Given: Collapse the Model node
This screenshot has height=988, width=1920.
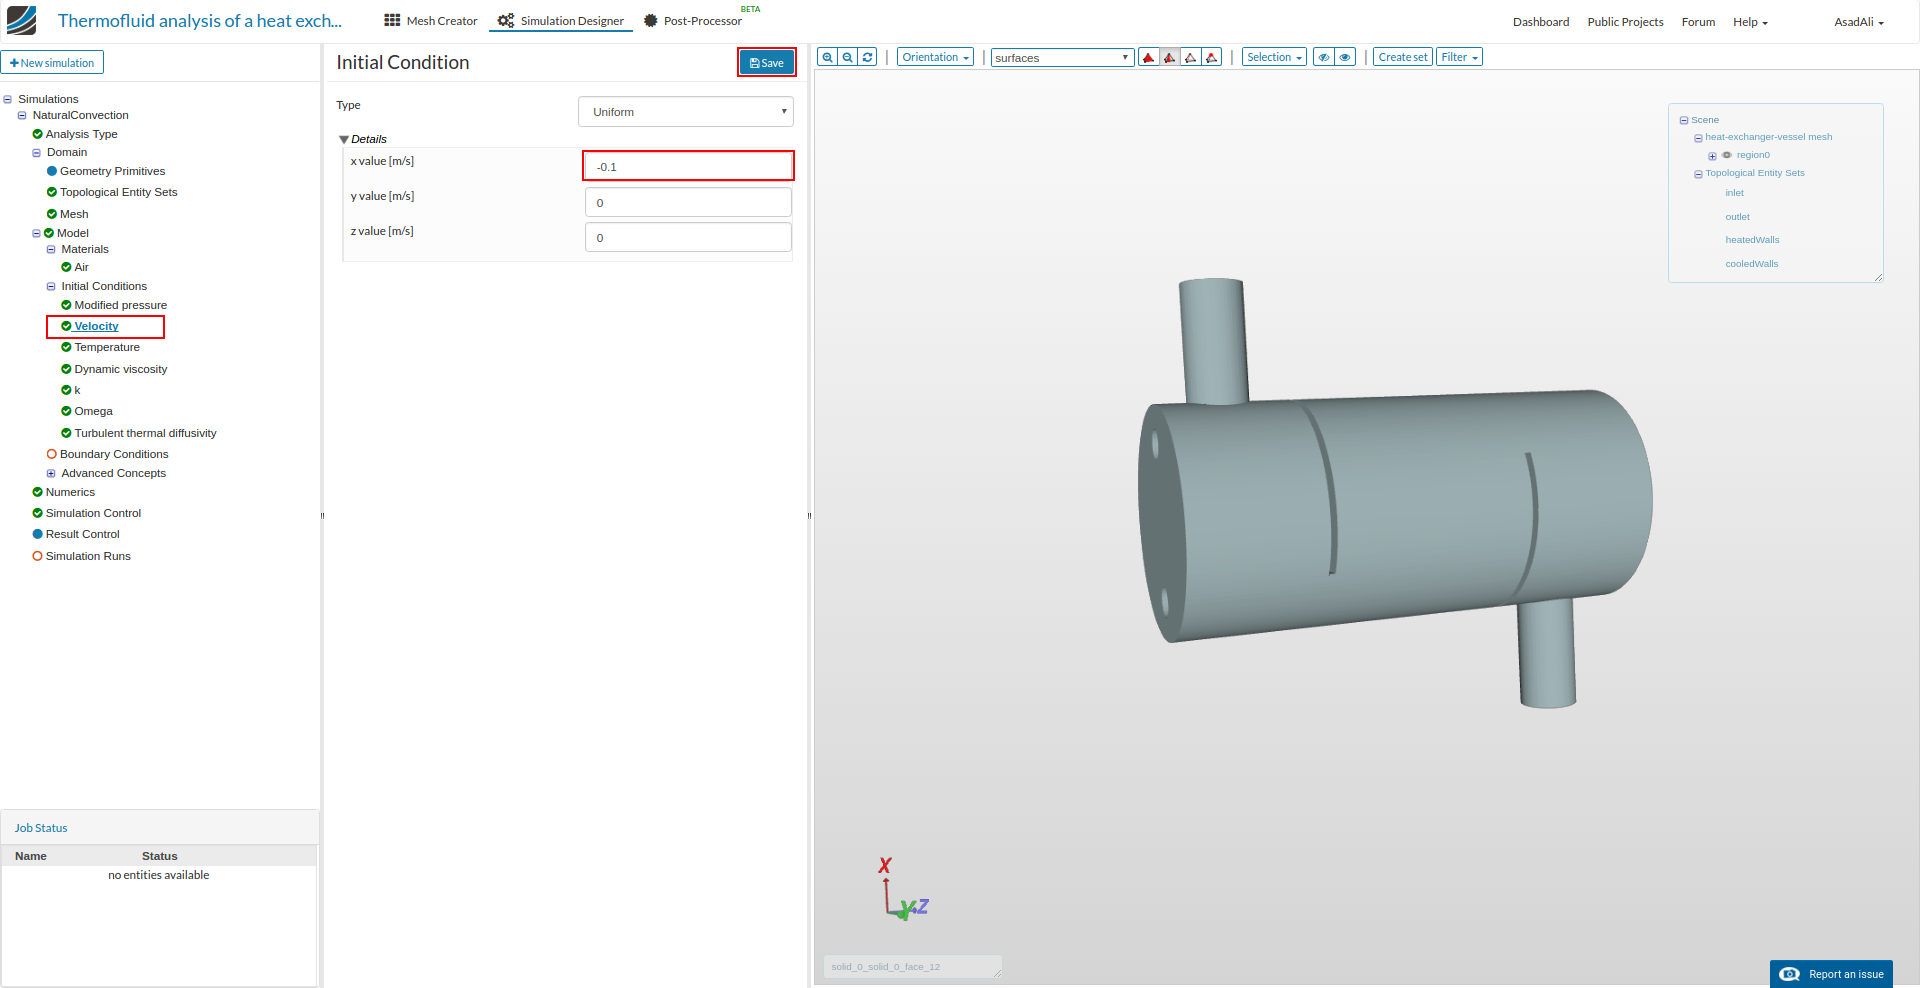Looking at the screenshot, I should (37, 233).
